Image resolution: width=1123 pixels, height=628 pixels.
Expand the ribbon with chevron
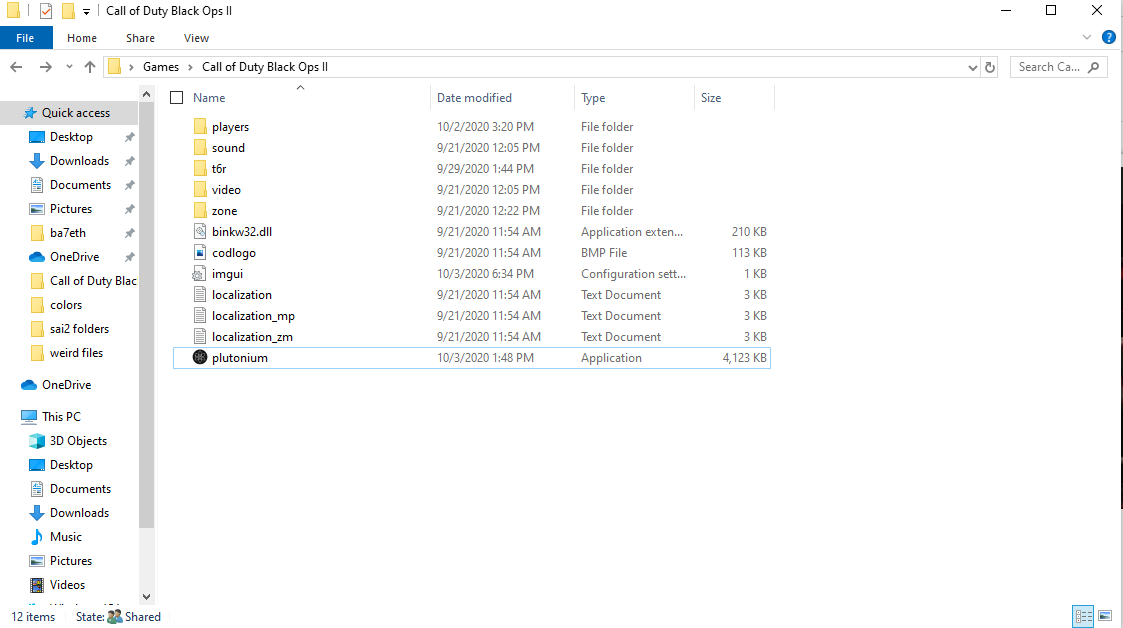pos(1086,37)
